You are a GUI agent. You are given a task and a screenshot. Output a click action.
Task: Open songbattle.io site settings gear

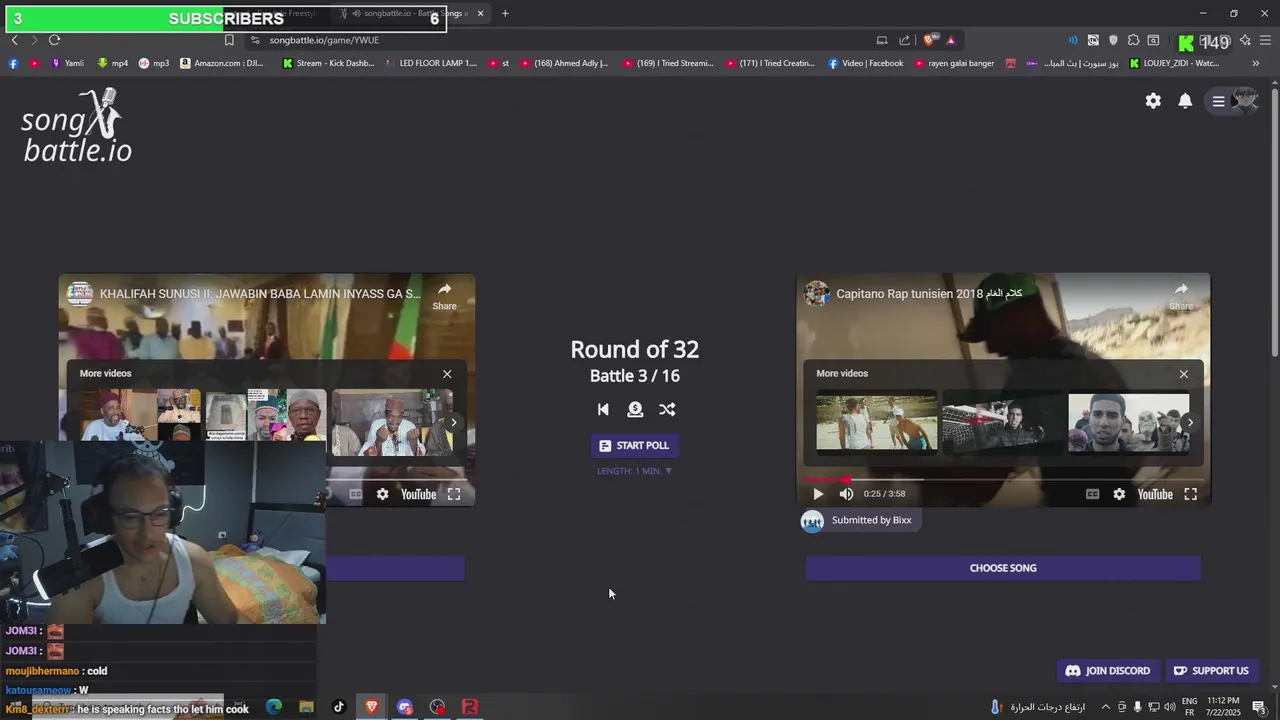point(1153,101)
